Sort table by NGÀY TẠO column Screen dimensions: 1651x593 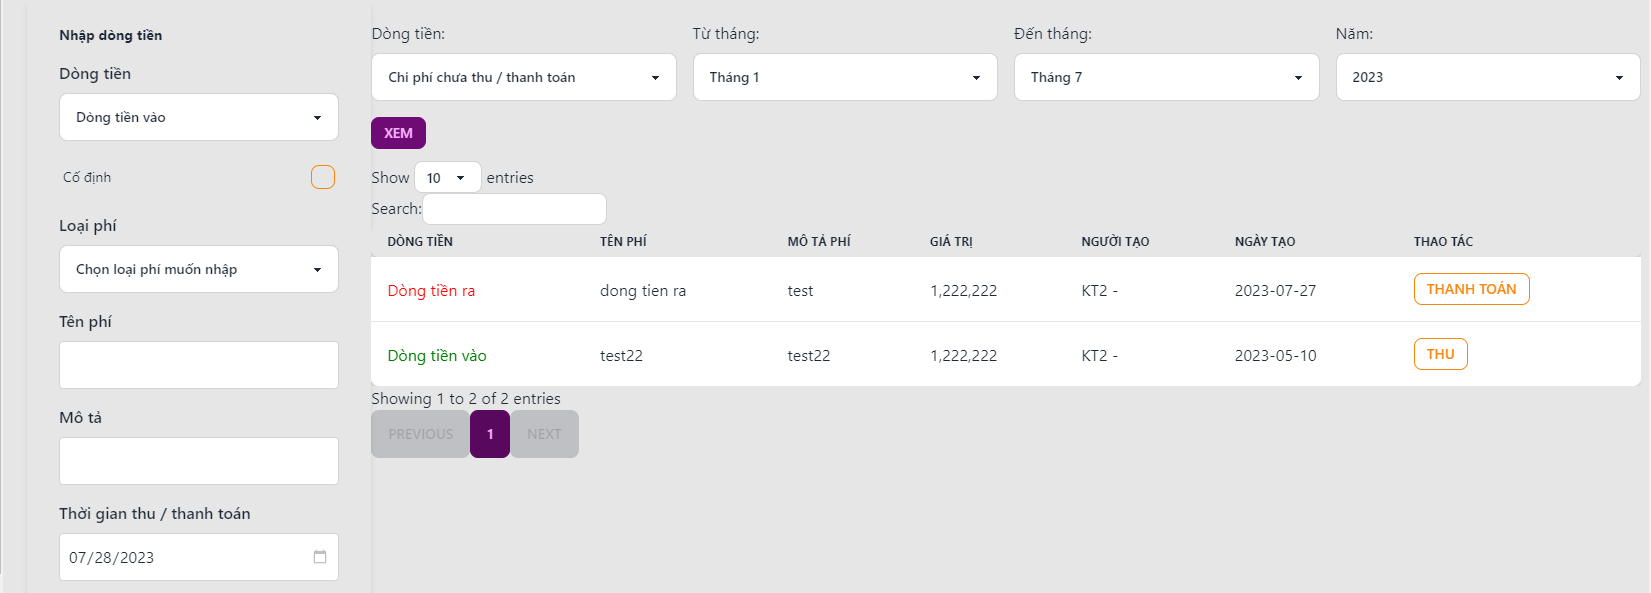(x=1264, y=241)
